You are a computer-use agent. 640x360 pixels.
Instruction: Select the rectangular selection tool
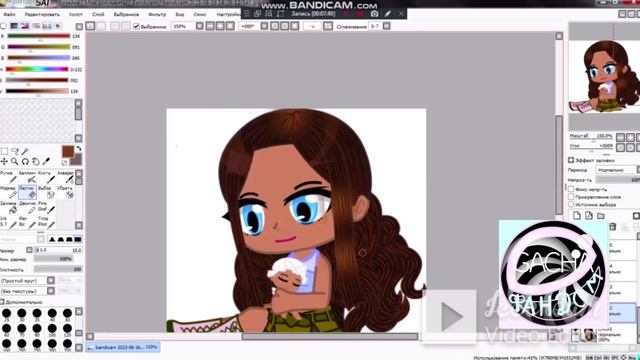(x=4, y=151)
